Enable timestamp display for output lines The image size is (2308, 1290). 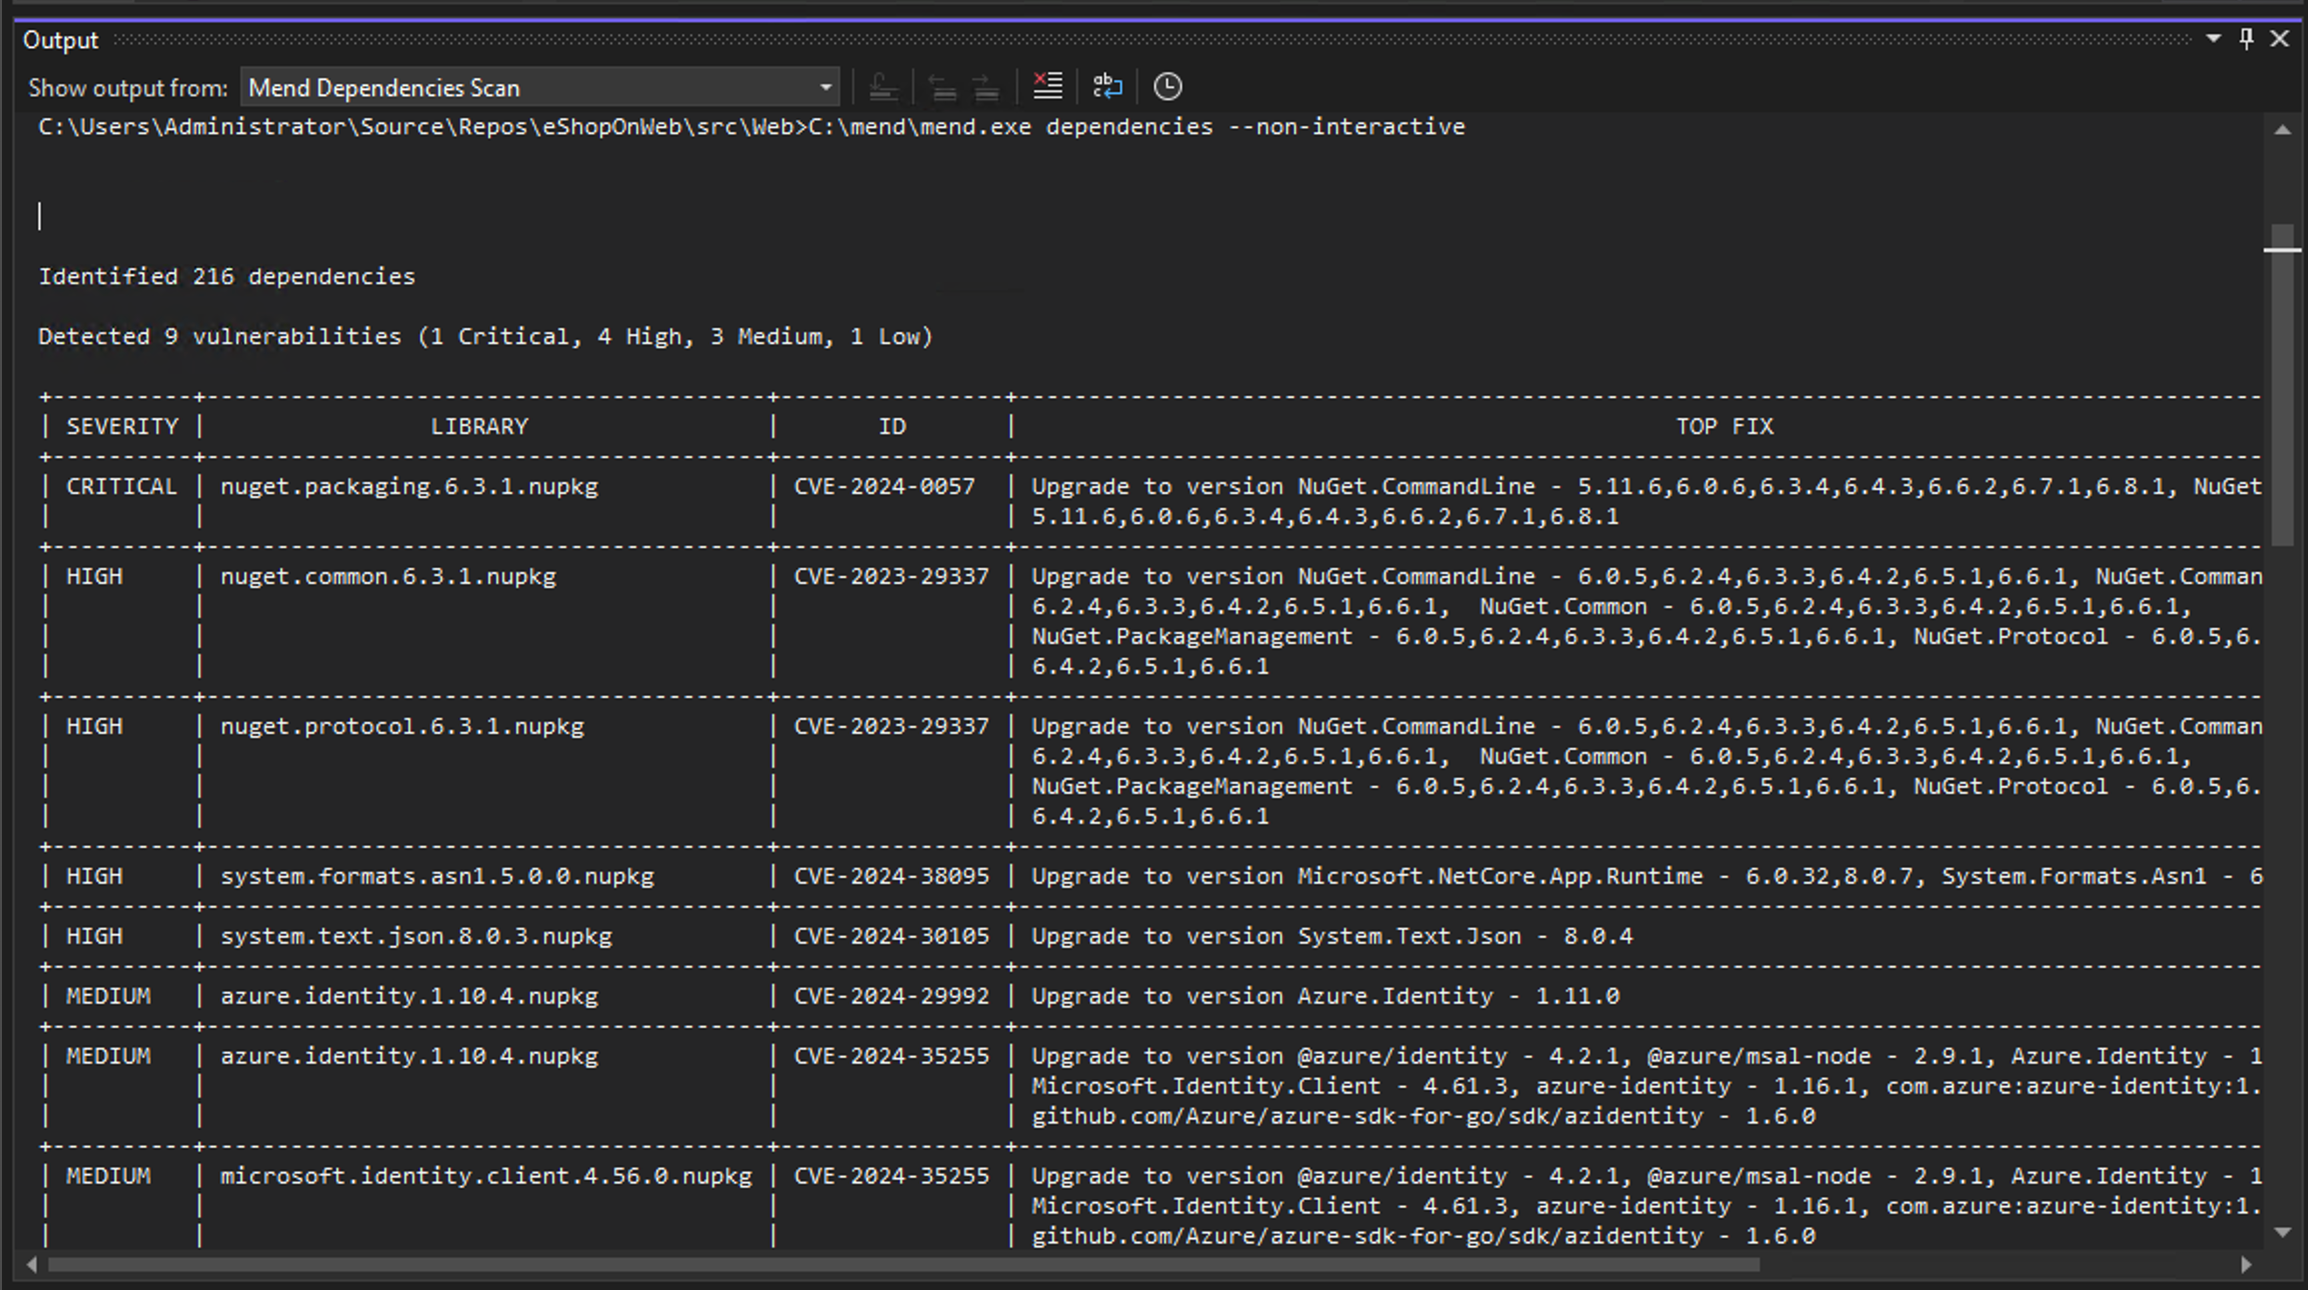(x=1168, y=87)
